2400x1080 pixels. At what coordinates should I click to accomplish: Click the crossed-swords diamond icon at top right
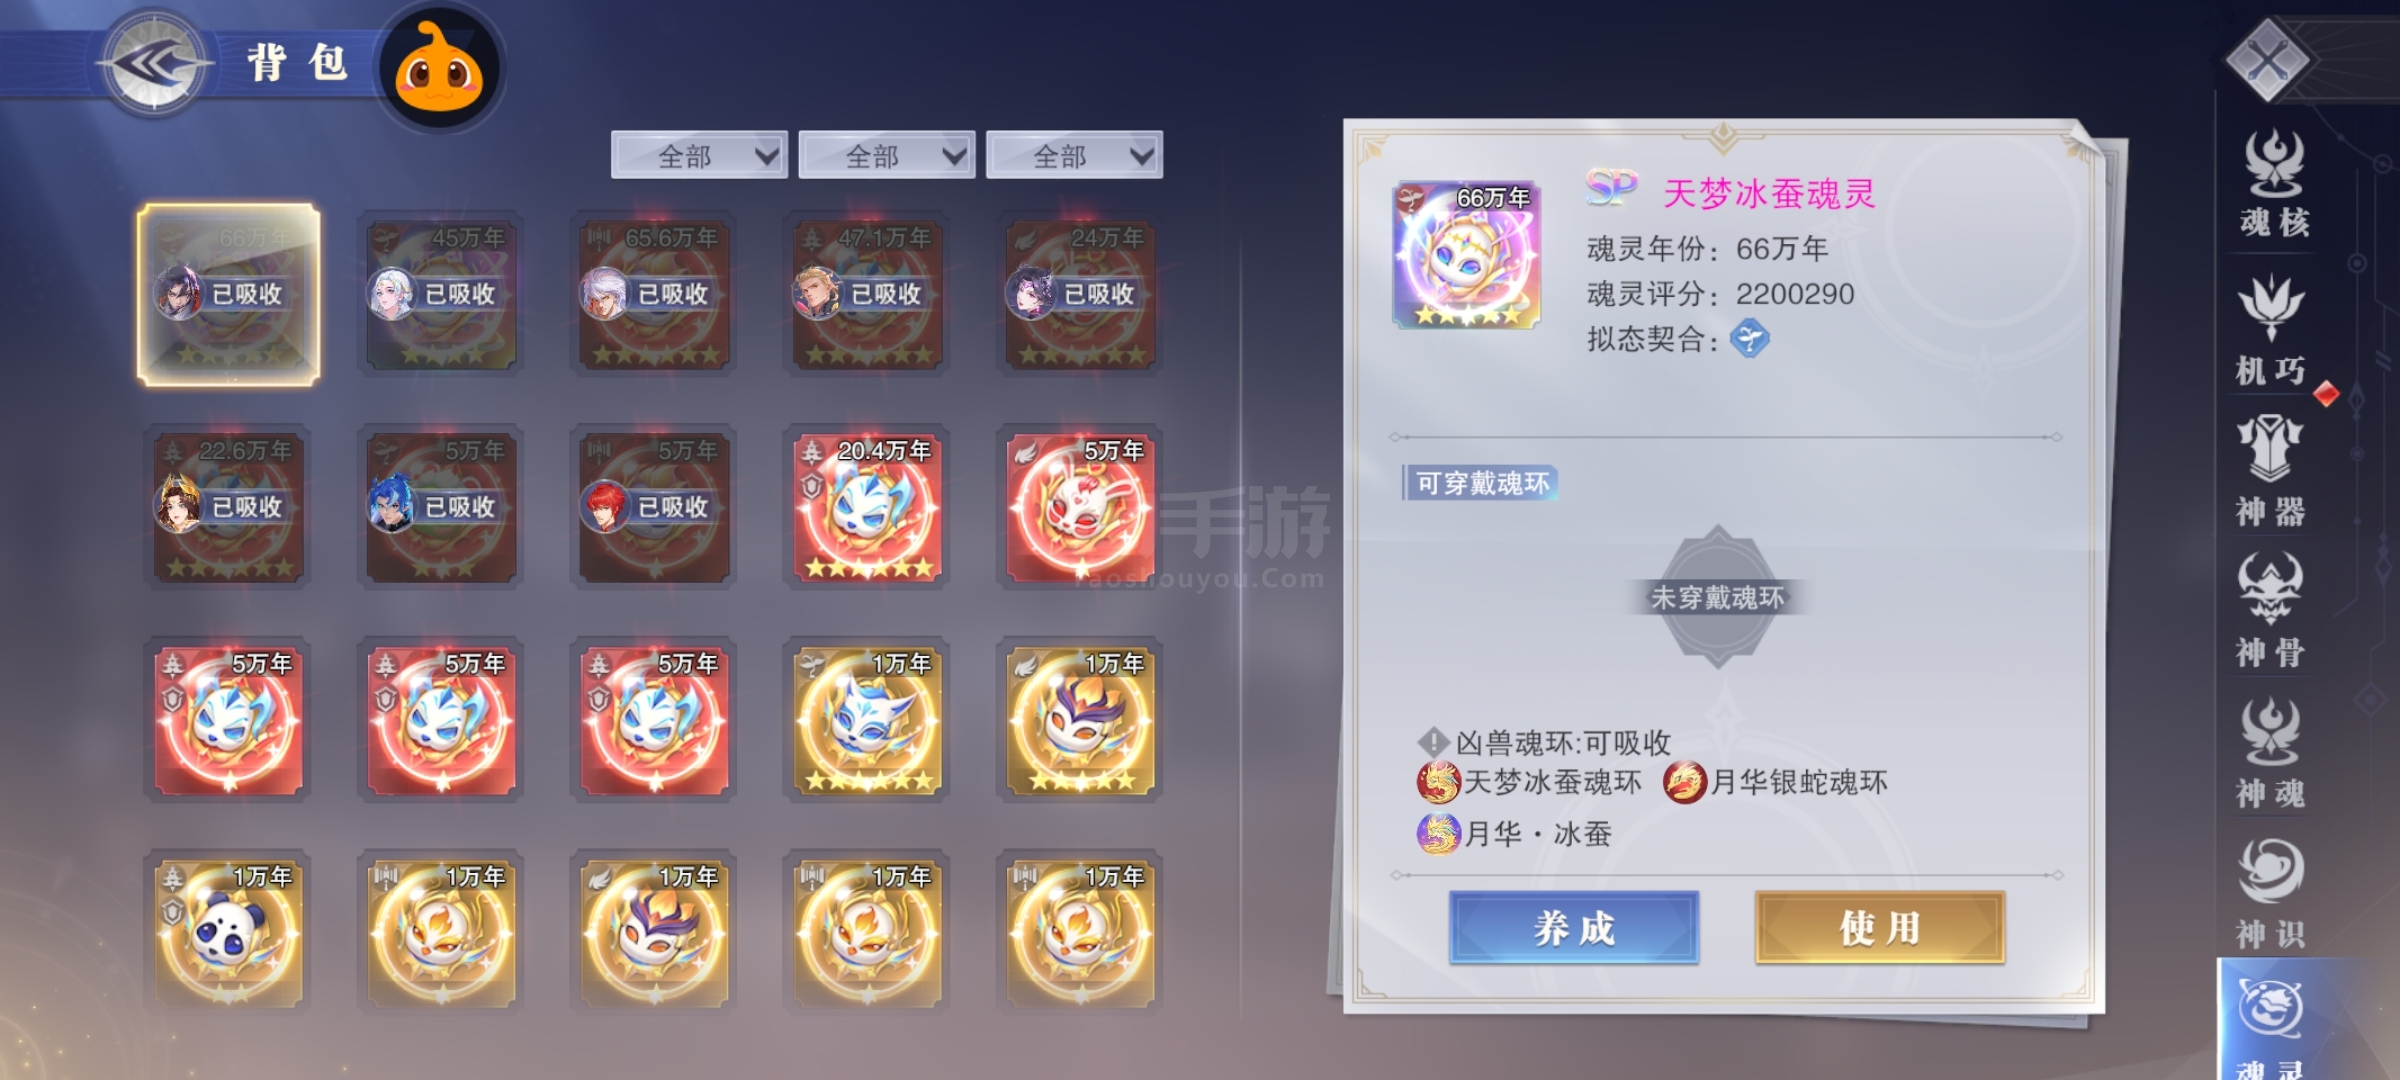point(2269,58)
